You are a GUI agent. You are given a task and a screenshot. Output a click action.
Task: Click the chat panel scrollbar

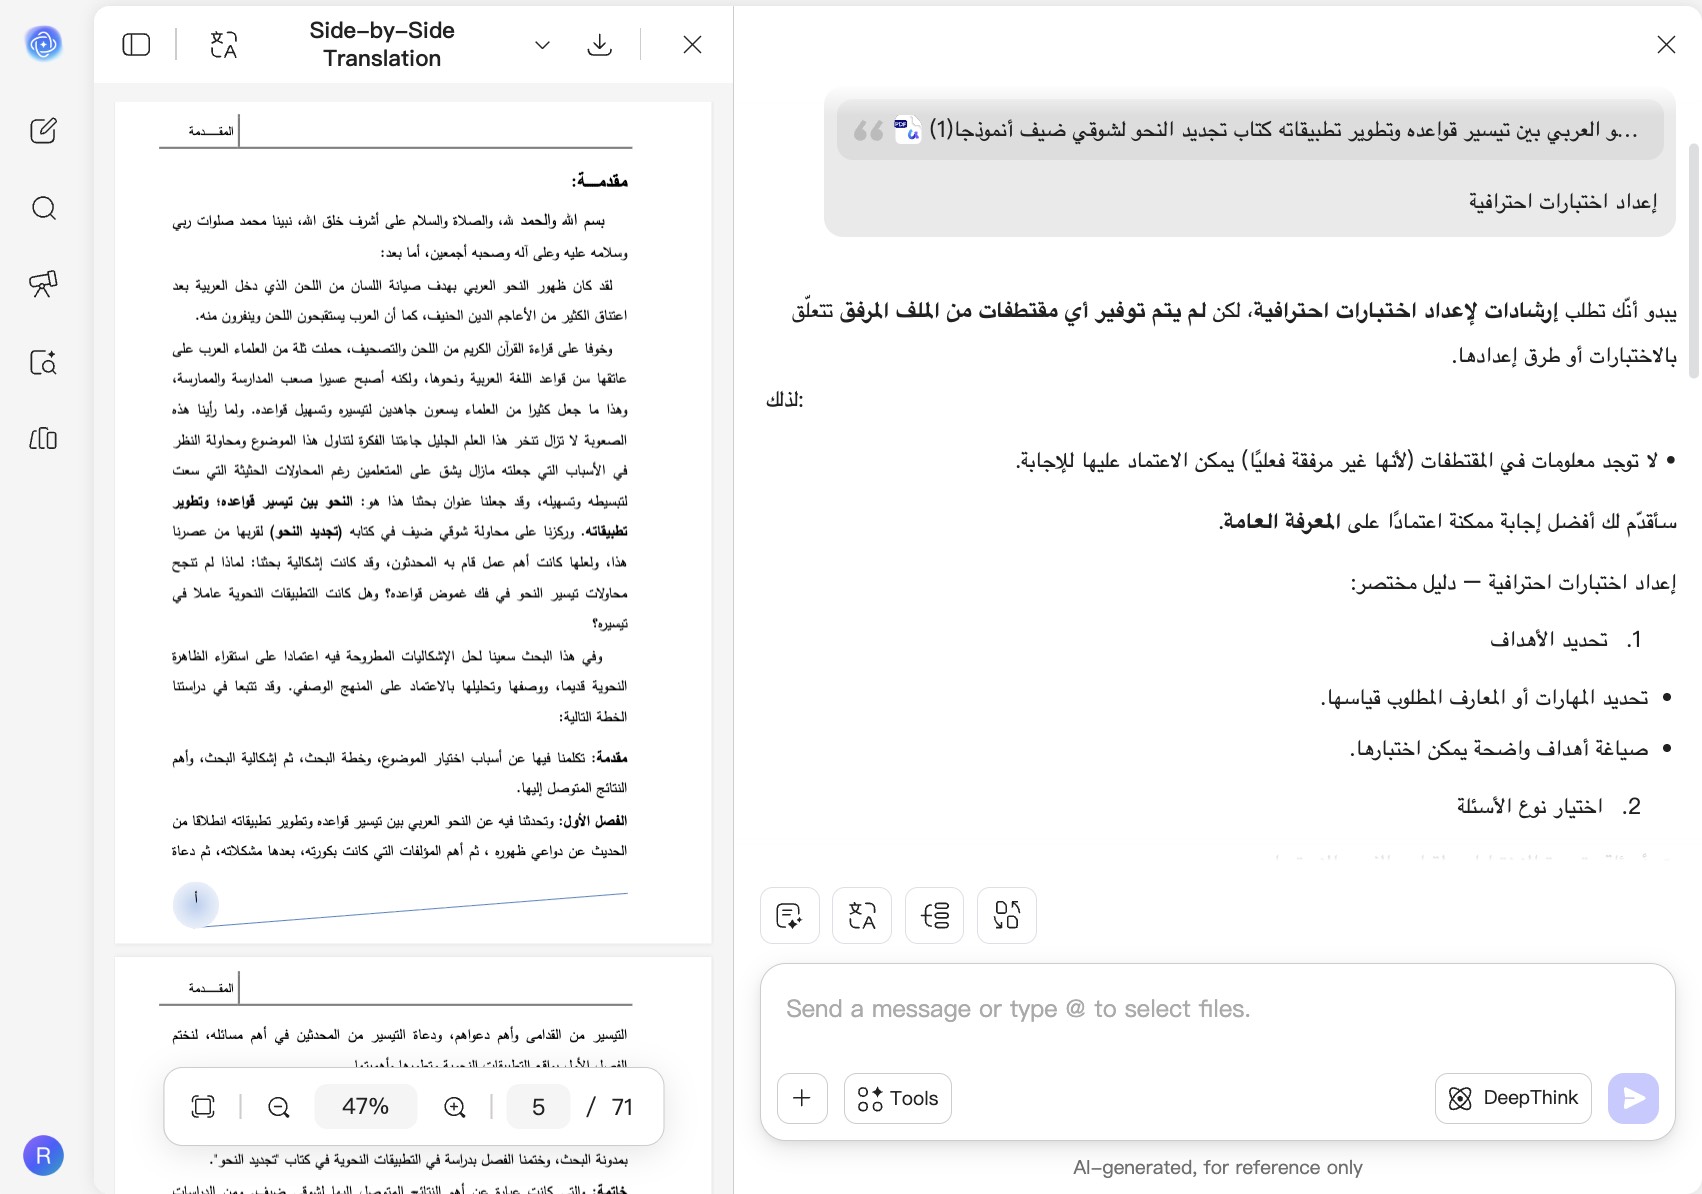[1693, 260]
